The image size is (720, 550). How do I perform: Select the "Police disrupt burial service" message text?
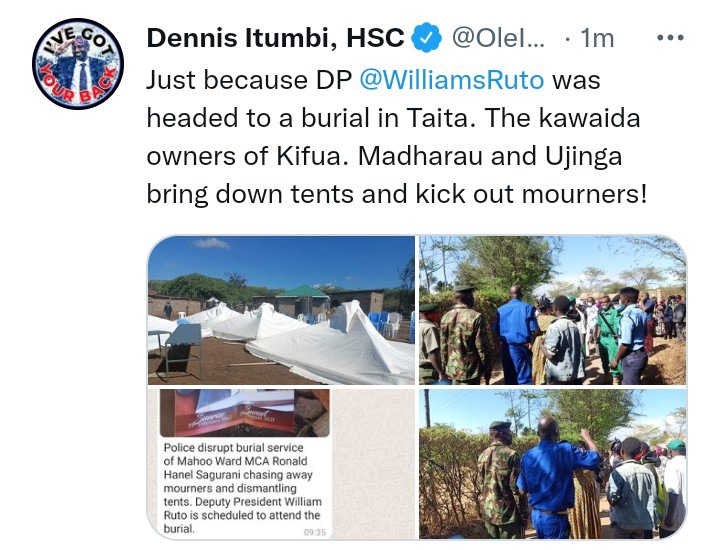pyautogui.click(x=242, y=488)
